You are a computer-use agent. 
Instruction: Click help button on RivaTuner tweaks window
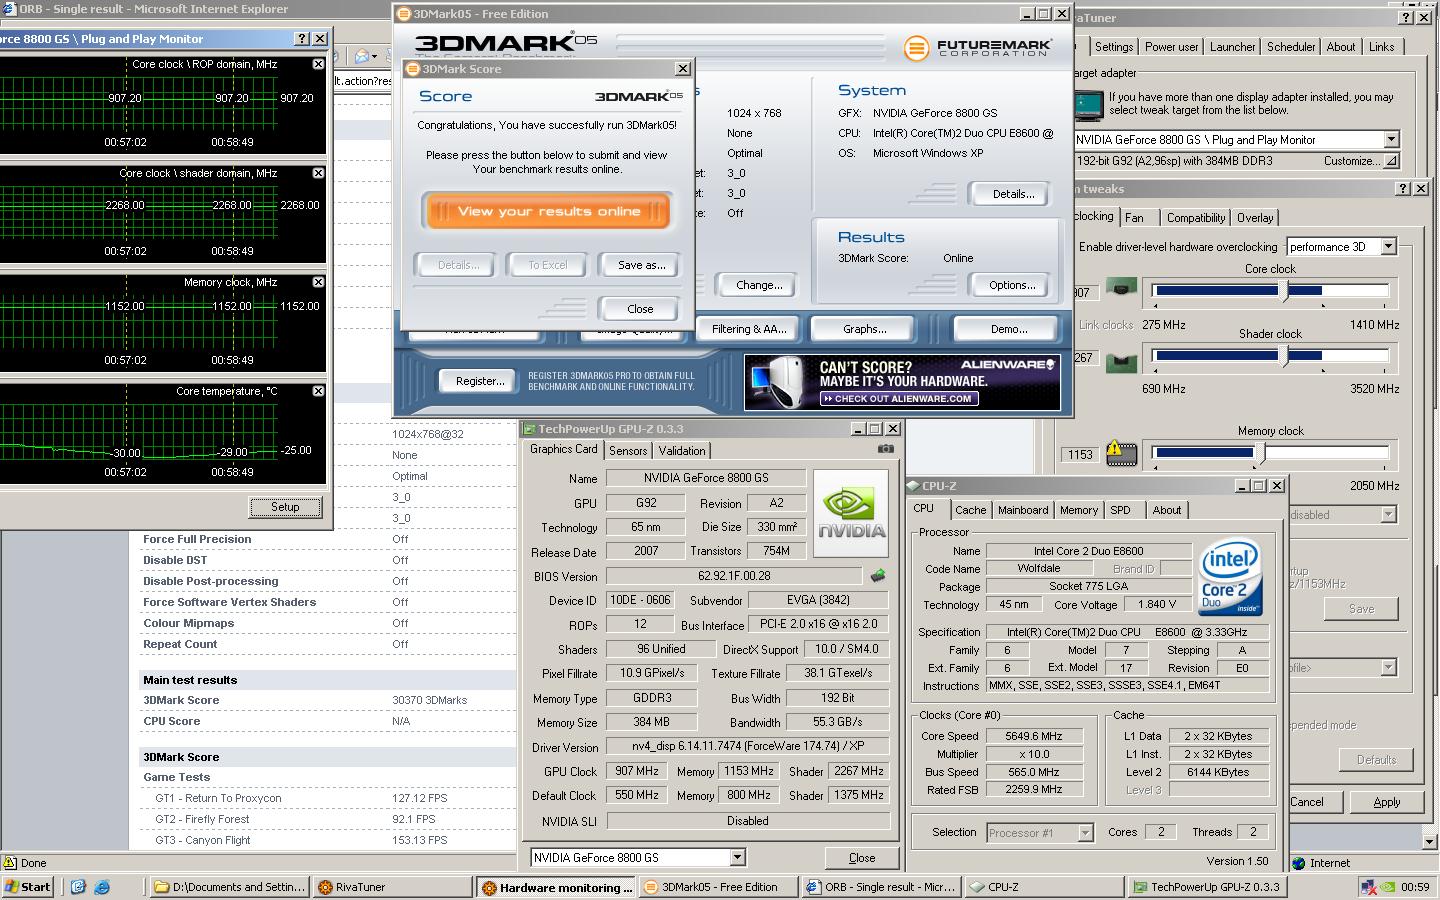[1404, 188]
